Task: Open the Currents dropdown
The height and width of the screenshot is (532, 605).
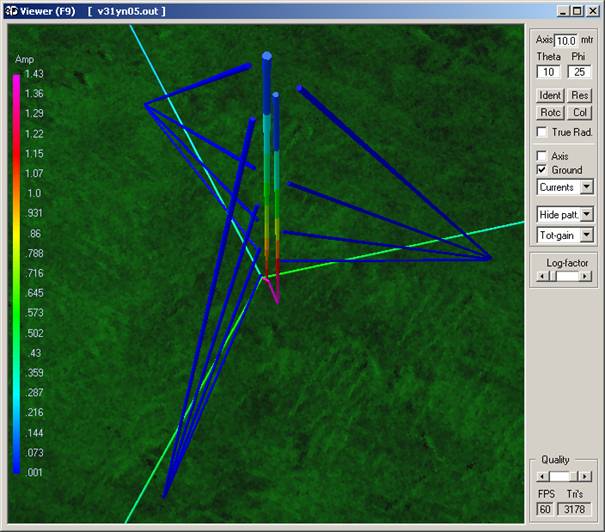Action: 586,186
